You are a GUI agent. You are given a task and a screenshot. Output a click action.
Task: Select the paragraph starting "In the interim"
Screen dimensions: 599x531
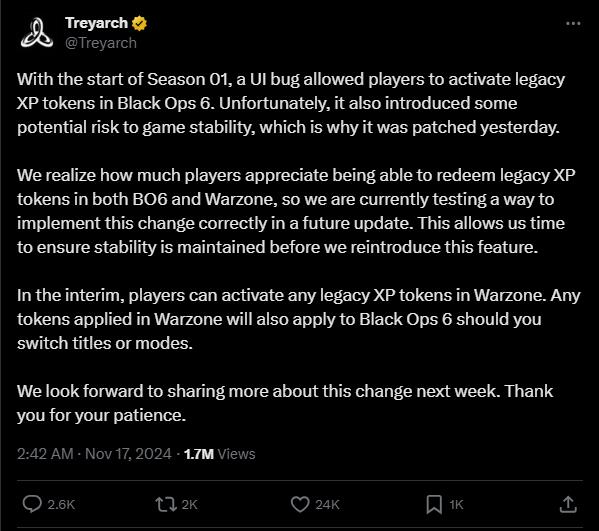click(299, 319)
